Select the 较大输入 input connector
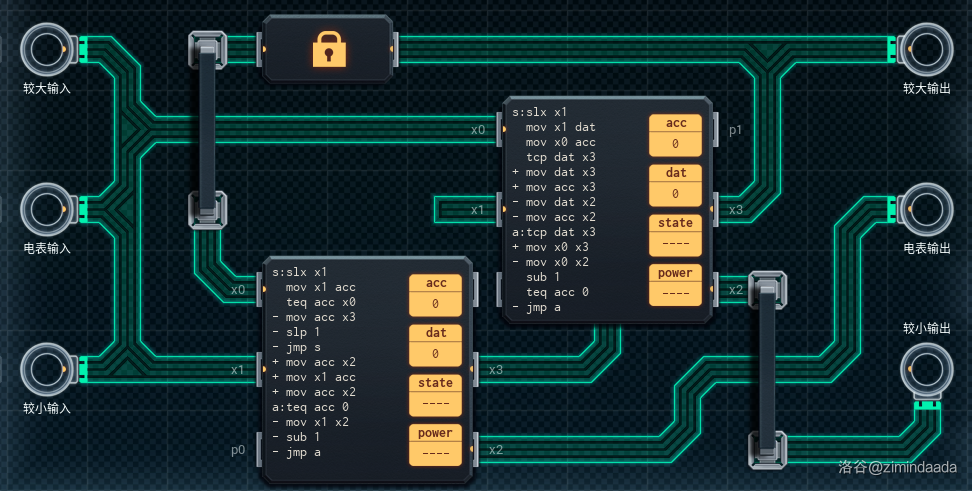Image resolution: width=972 pixels, height=491 pixels. [45, 48]
